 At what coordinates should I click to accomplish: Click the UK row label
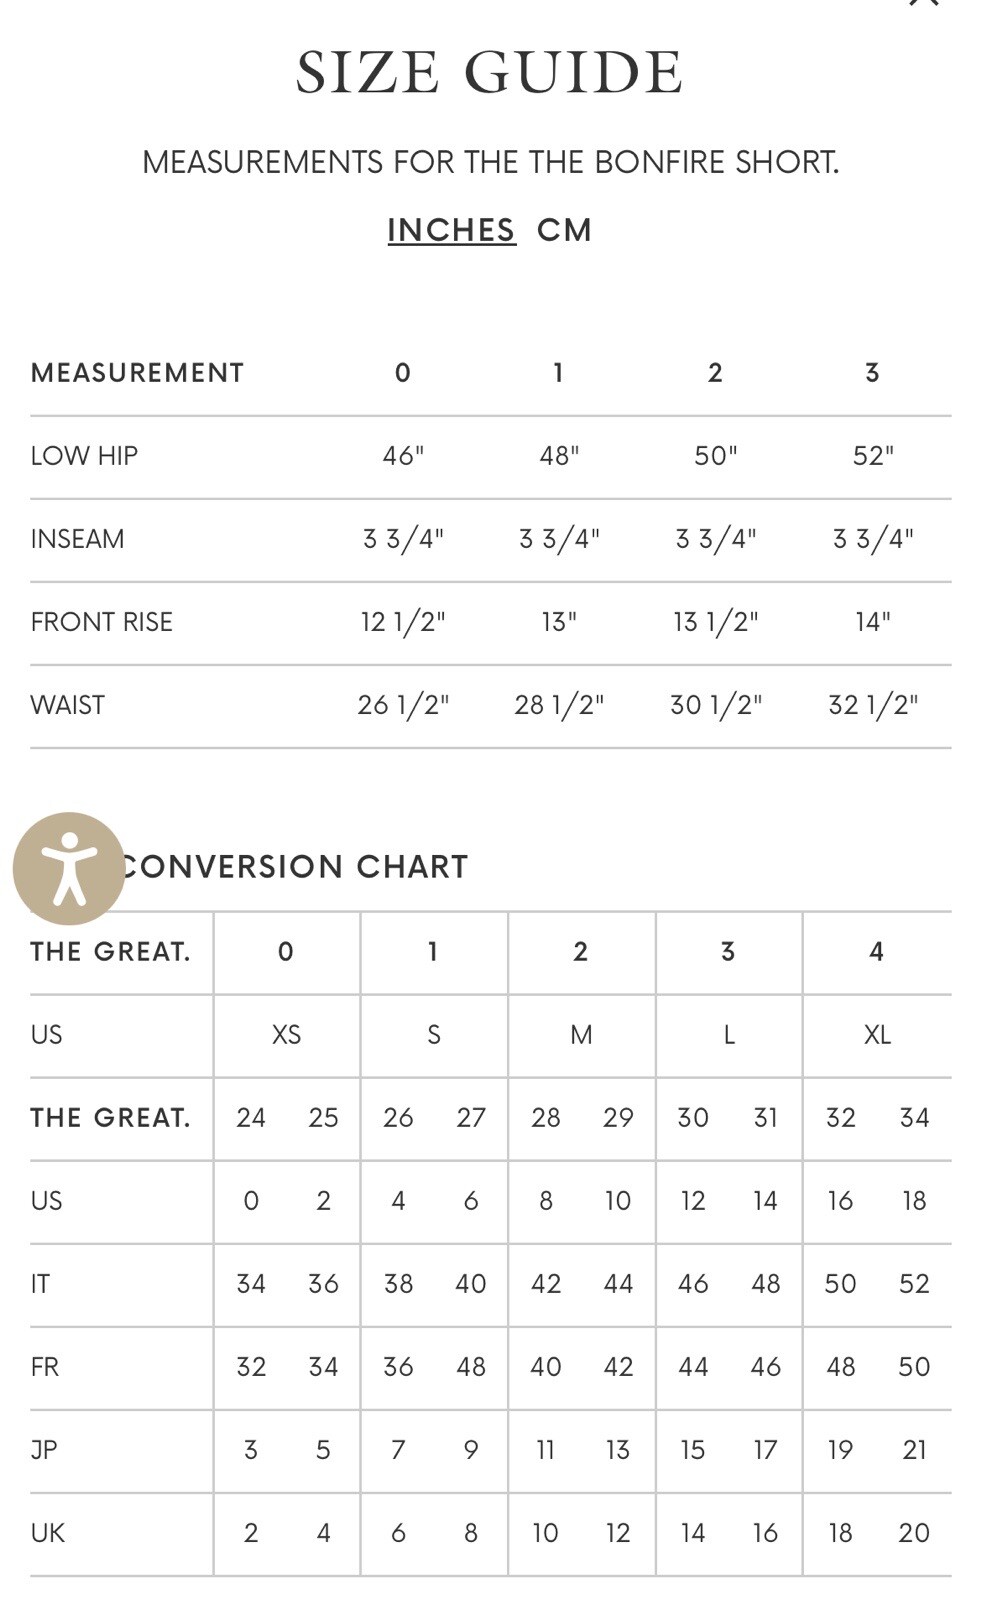click(47, 1533)
